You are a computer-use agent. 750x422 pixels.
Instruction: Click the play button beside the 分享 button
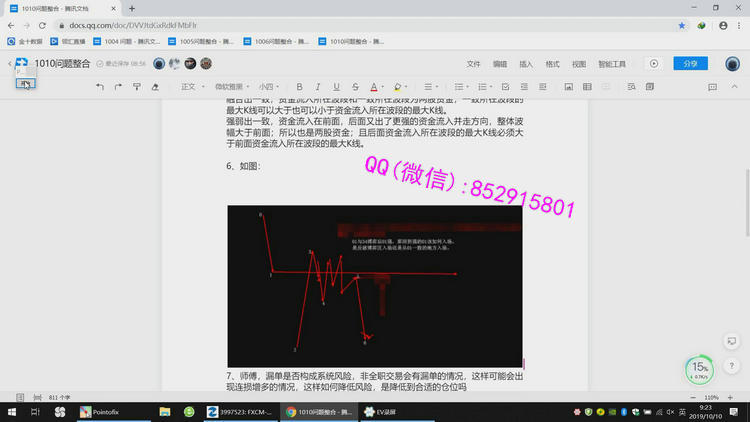[x=654, y=63]
